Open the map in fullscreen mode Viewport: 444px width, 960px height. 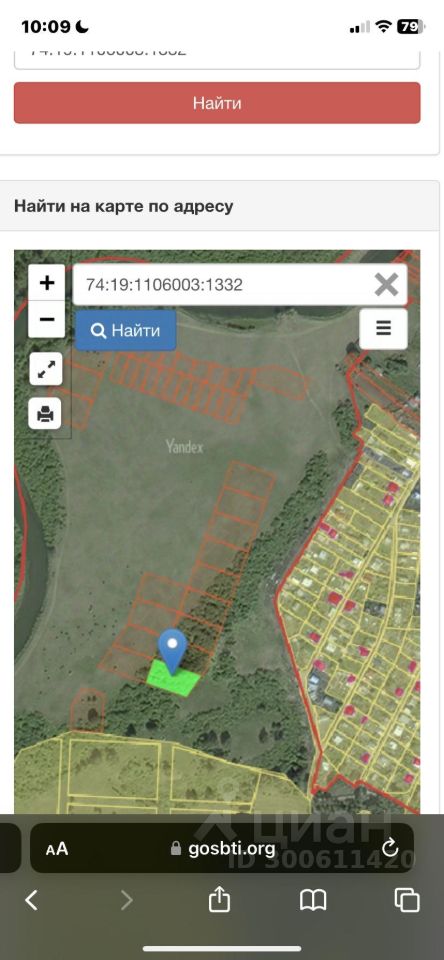(46, 369)
